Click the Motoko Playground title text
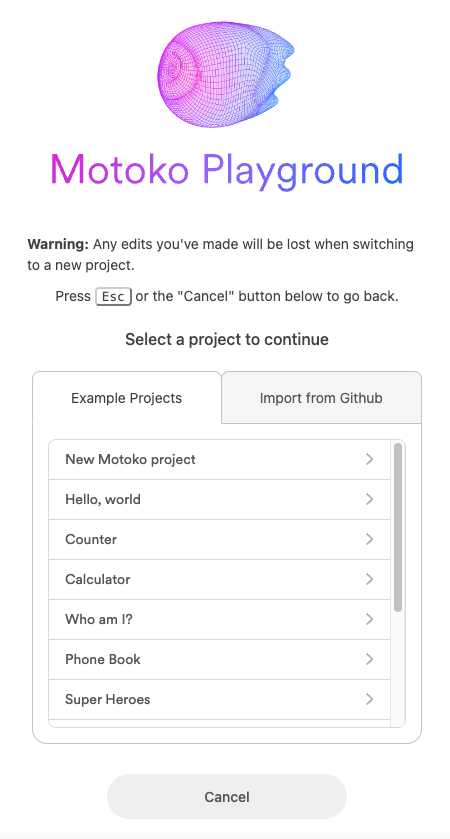This screenshot has height=839, width=450. point(226,170)
